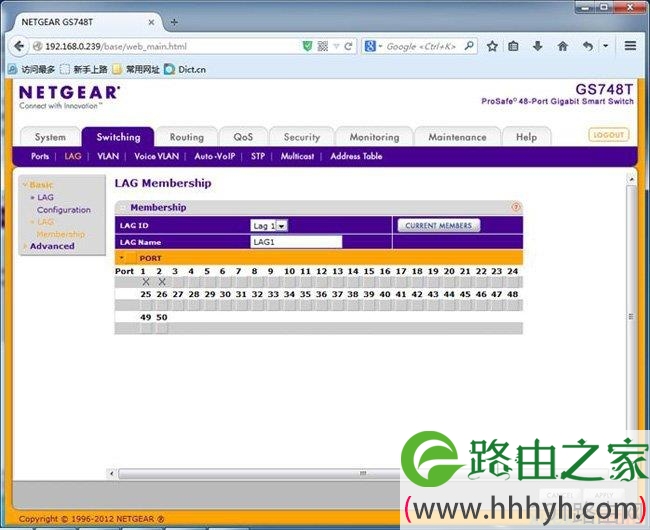Click the QR code icon in address bar

pos(323,46)
